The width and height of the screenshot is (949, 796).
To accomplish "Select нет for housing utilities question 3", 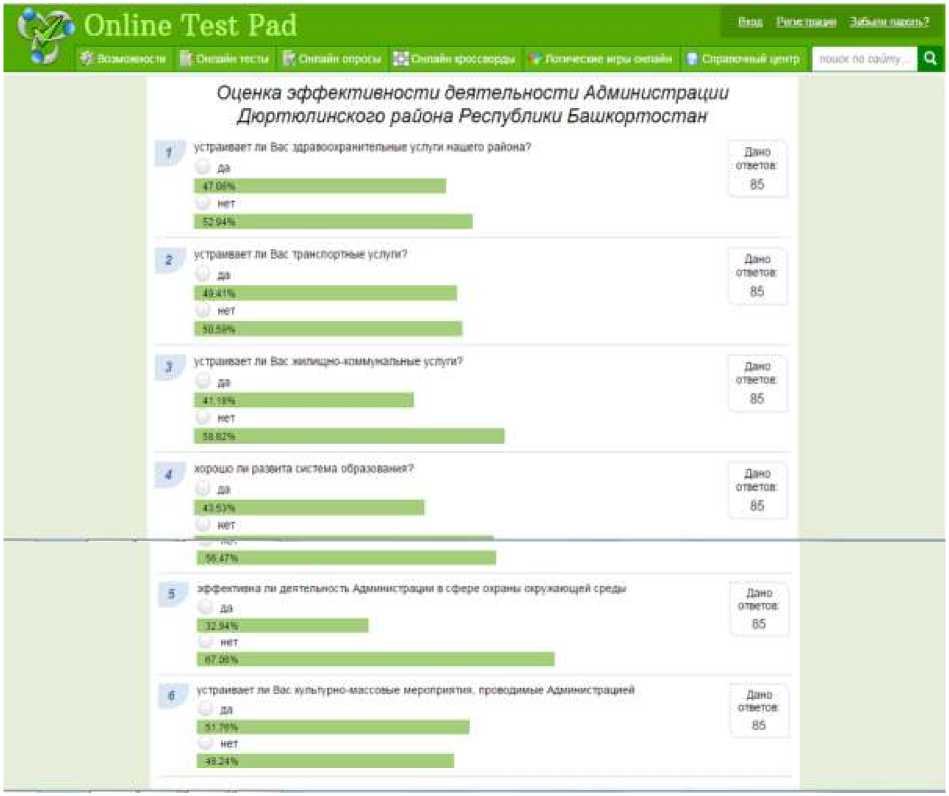I will click(203, 416).
